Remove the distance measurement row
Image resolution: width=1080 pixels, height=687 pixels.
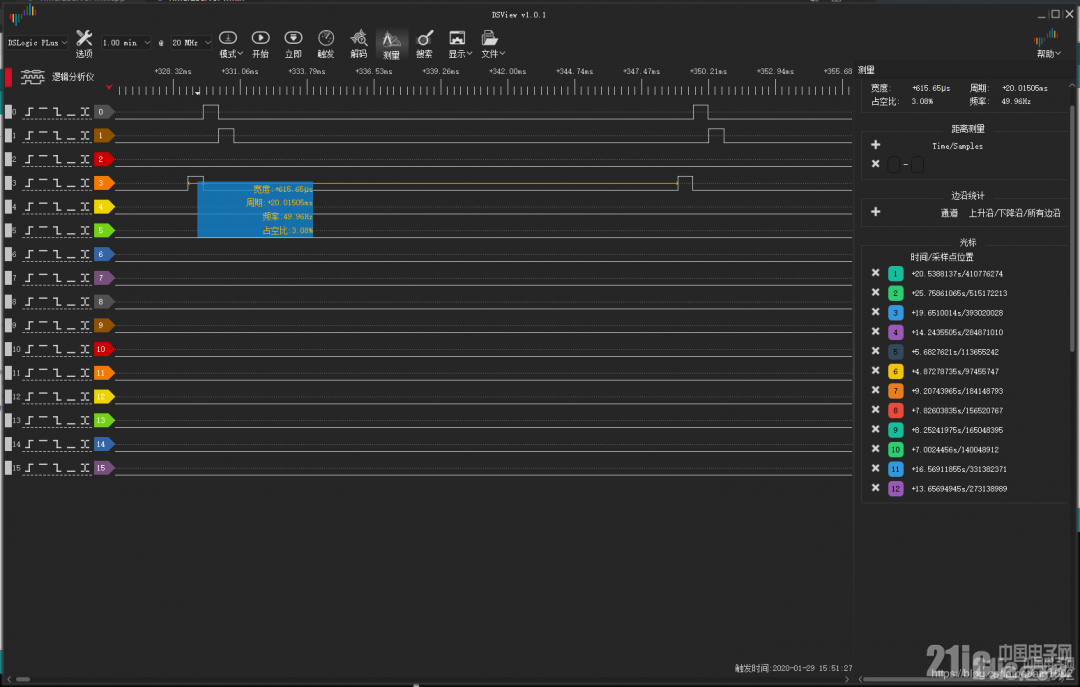(875, 164)
